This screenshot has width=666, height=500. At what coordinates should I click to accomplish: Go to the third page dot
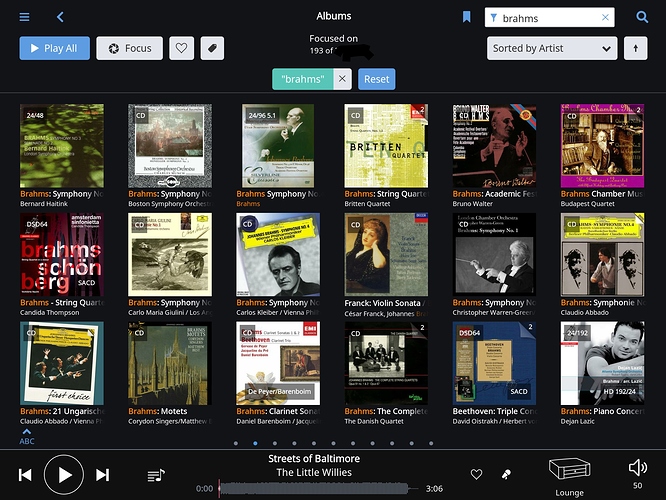click(275, 443)
